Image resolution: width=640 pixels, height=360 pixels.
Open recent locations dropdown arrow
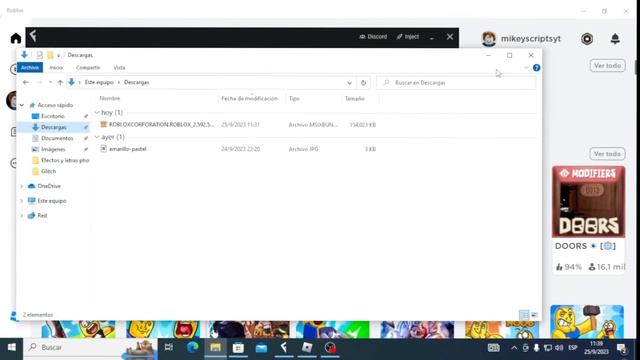(50, 82)
